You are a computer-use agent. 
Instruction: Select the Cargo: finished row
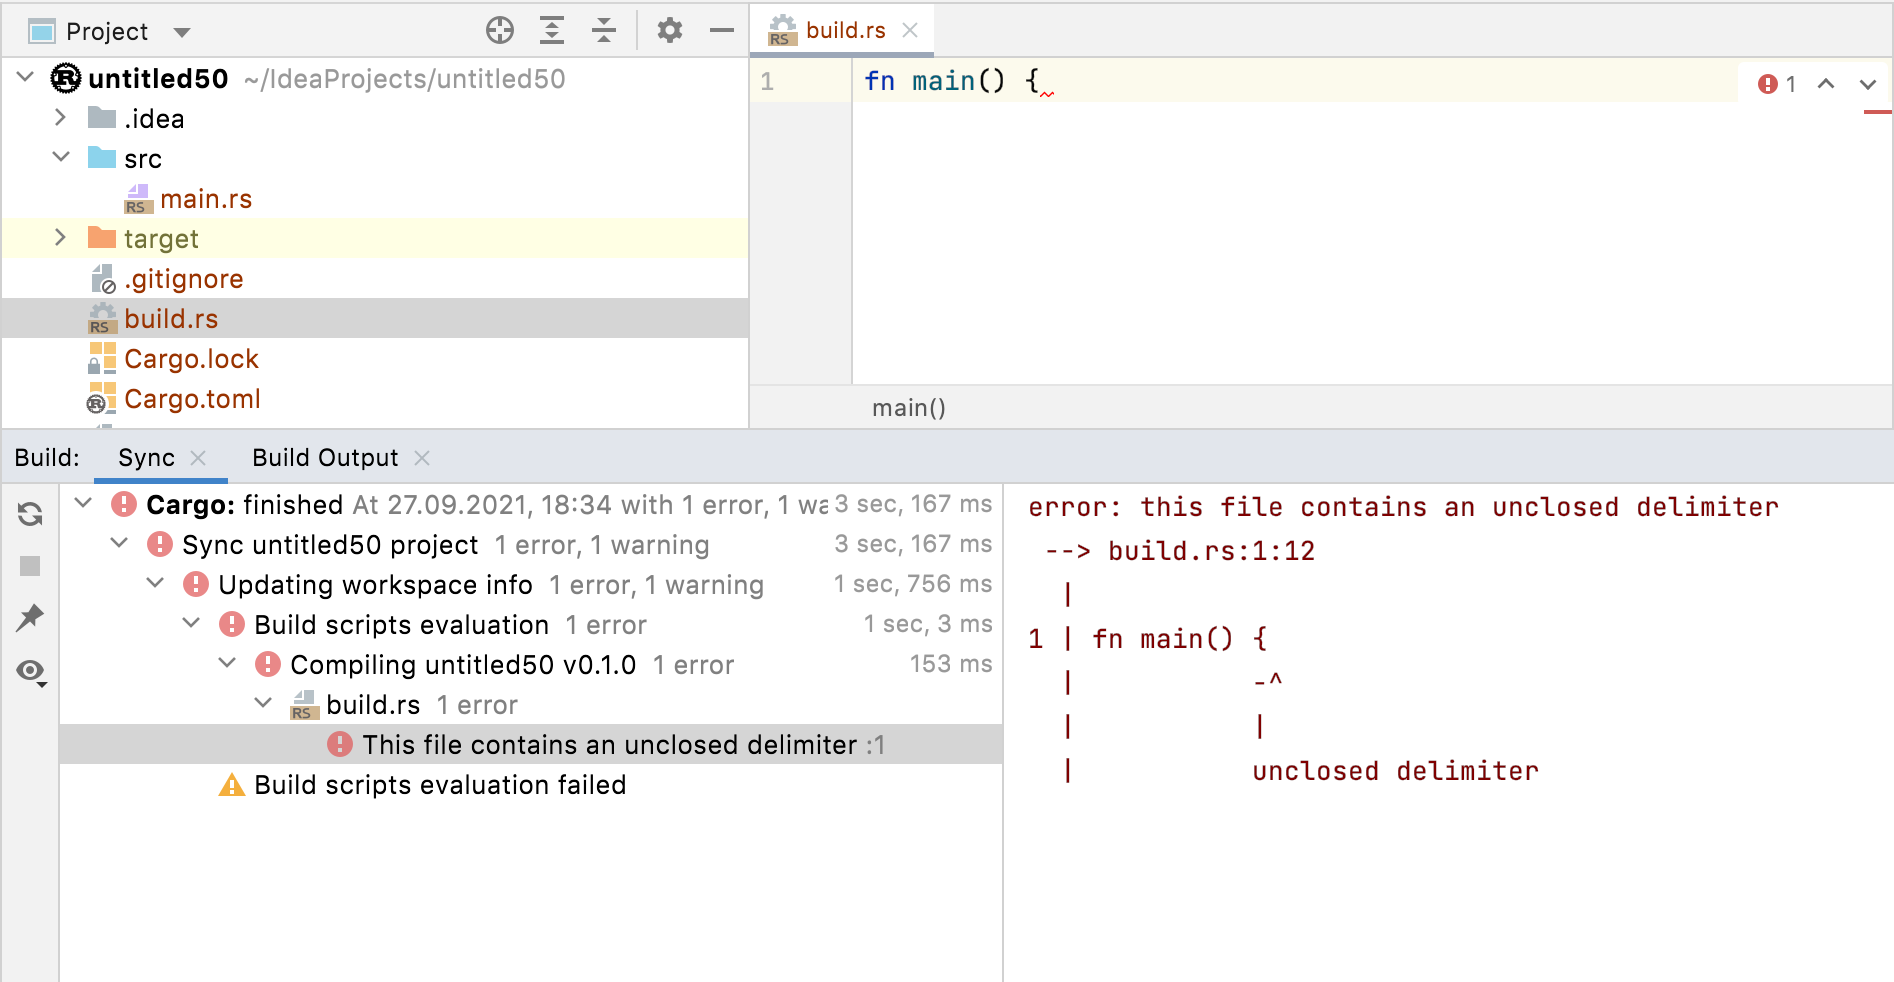pos(531,504)
